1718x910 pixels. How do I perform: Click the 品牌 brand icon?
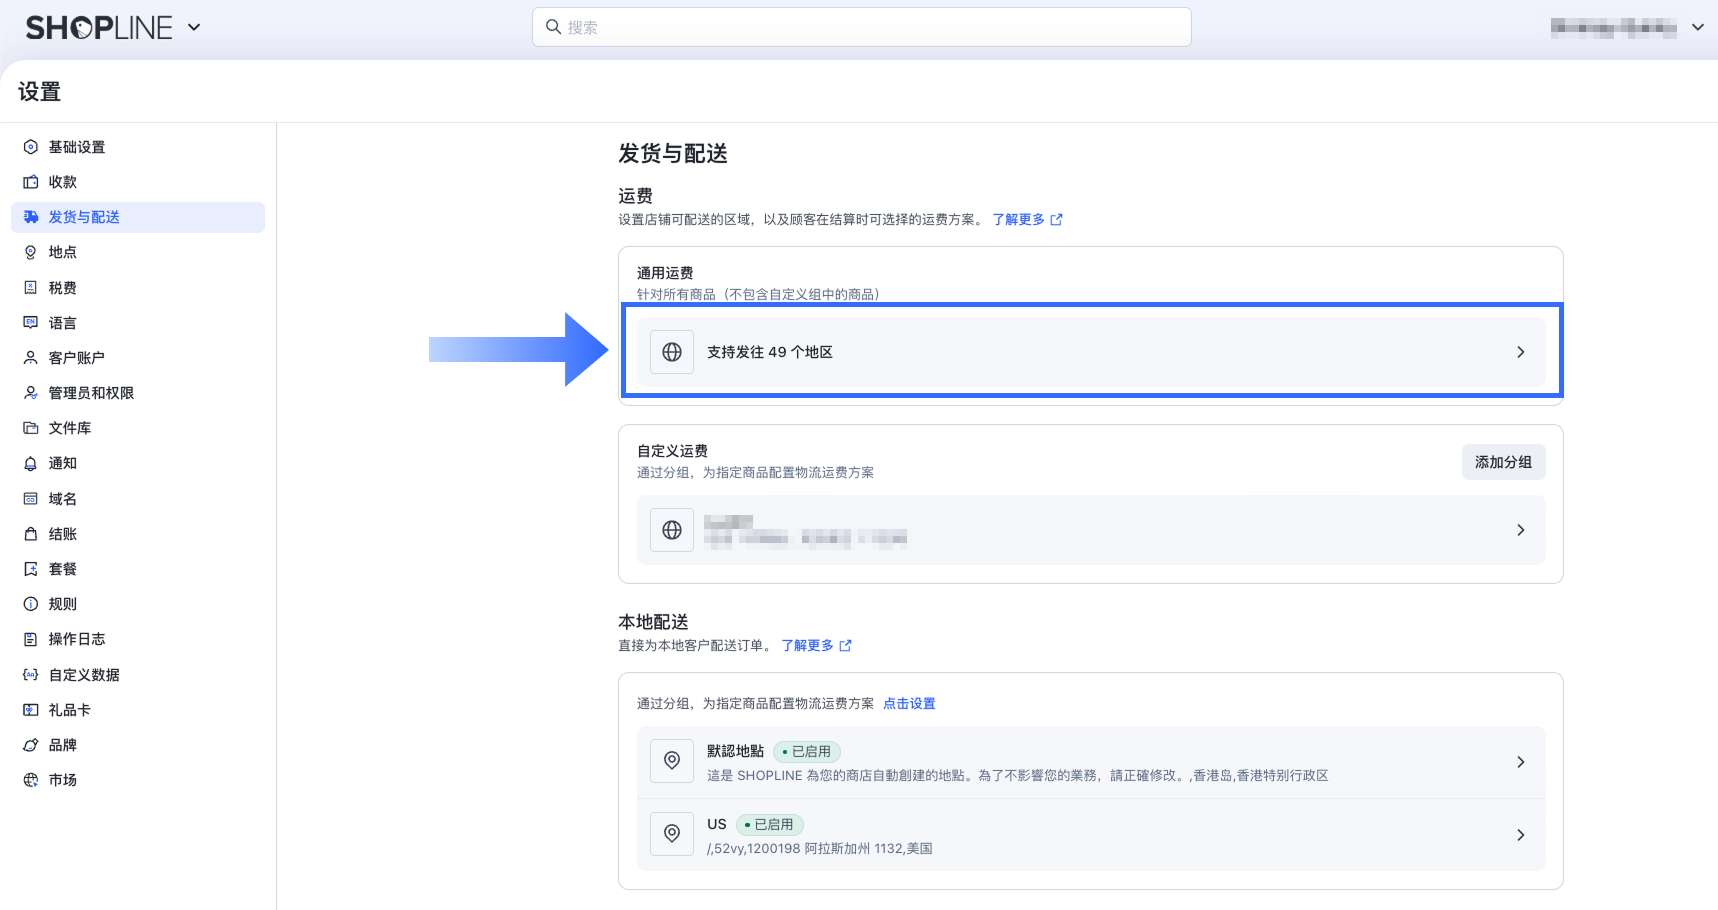click(31, 745)
